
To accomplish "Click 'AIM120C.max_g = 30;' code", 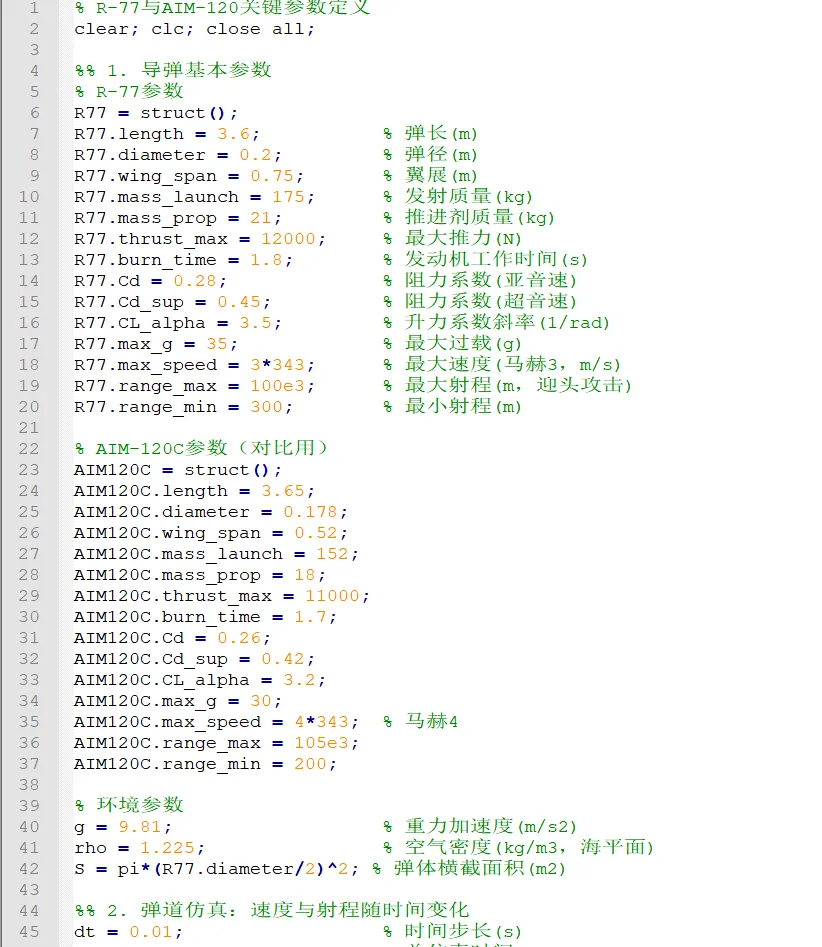I will click(178, 701).
